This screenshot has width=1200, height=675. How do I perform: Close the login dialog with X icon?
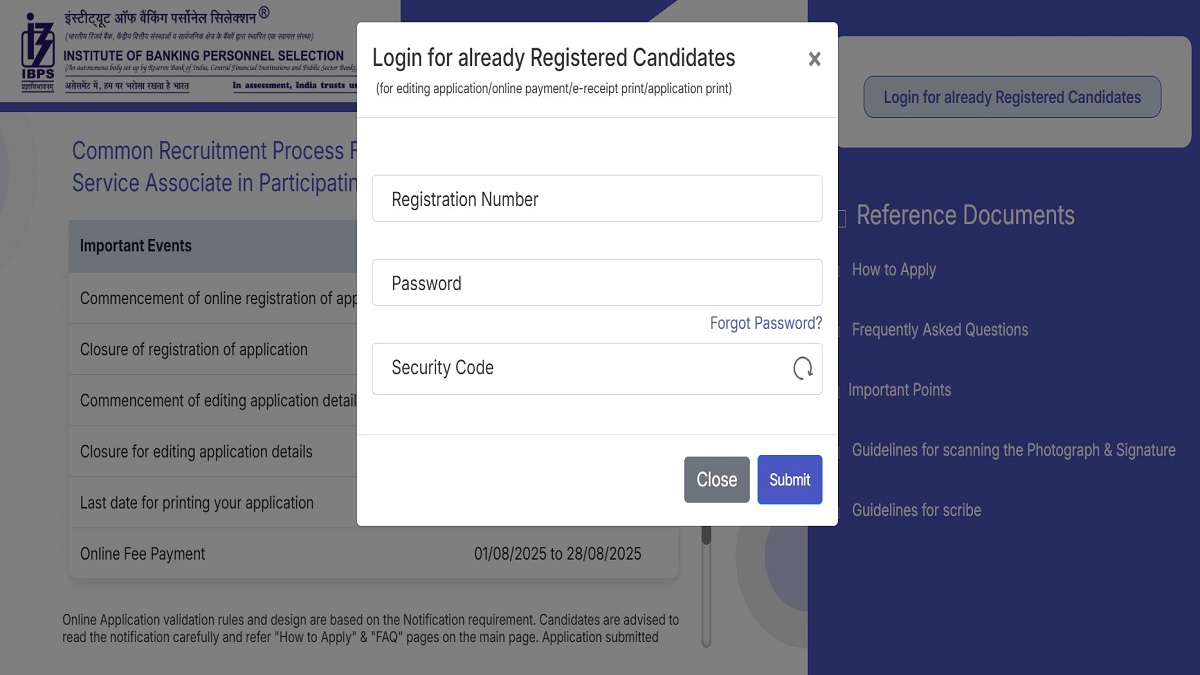coord(814,59)
